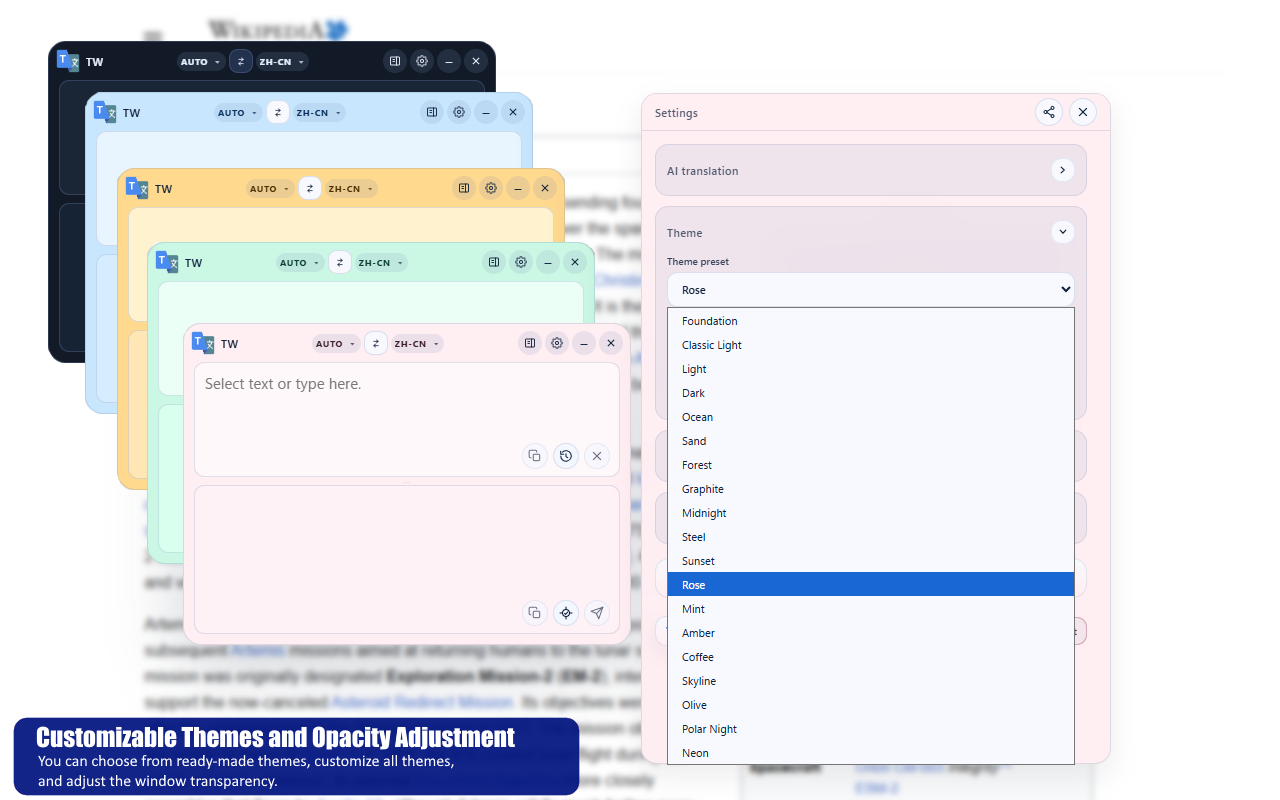The height and width of the screenshot is (800, 1280).
Task: Open translation history with the clock icon
Action: [566, 455]
